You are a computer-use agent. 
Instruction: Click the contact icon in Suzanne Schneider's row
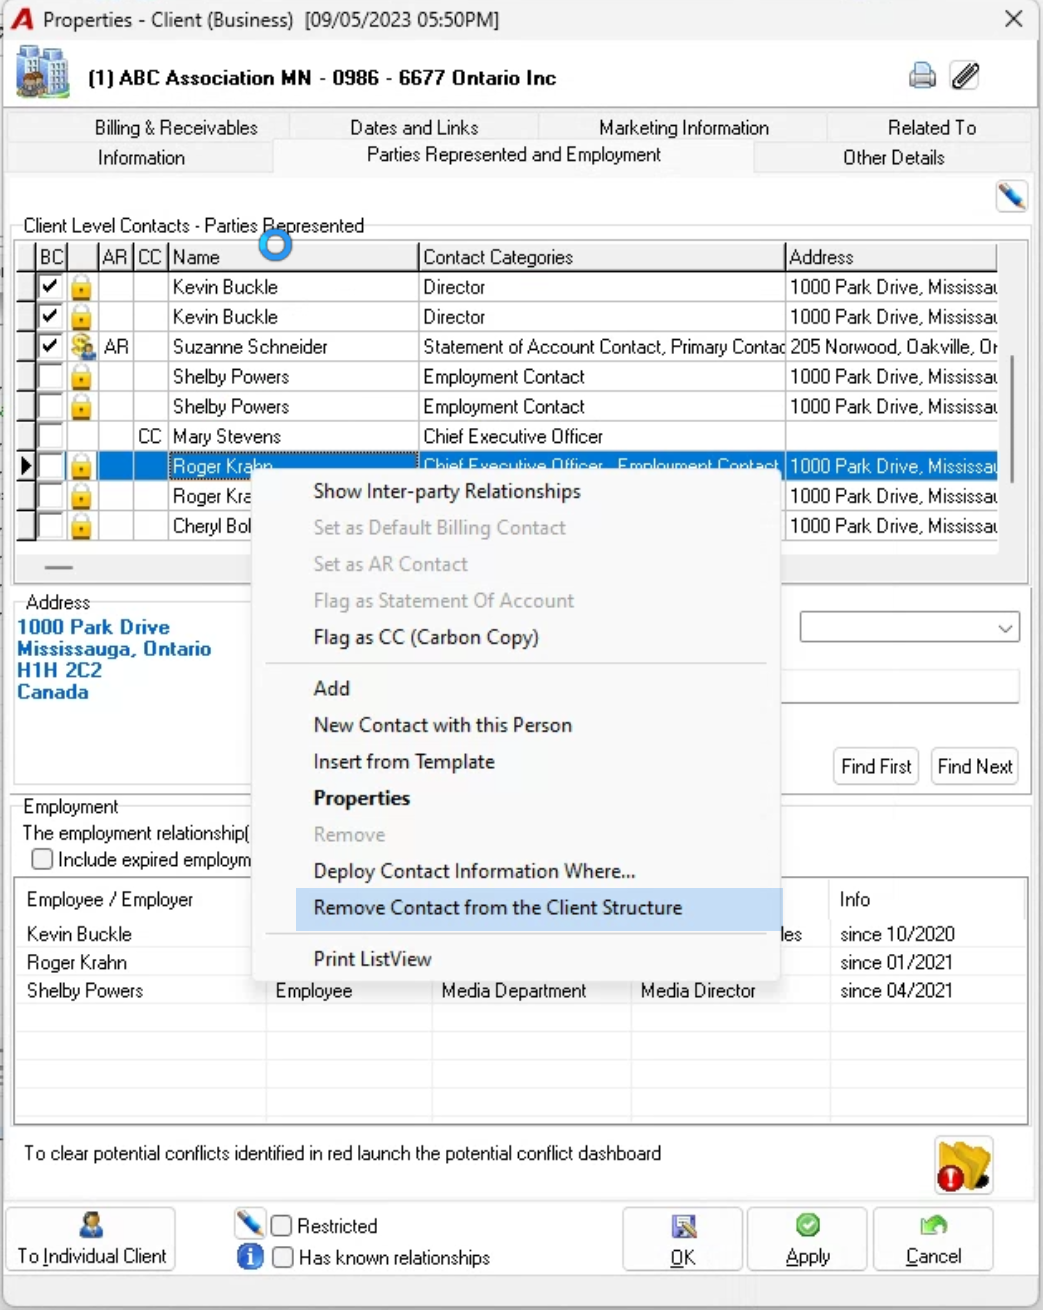coord(82,347)
